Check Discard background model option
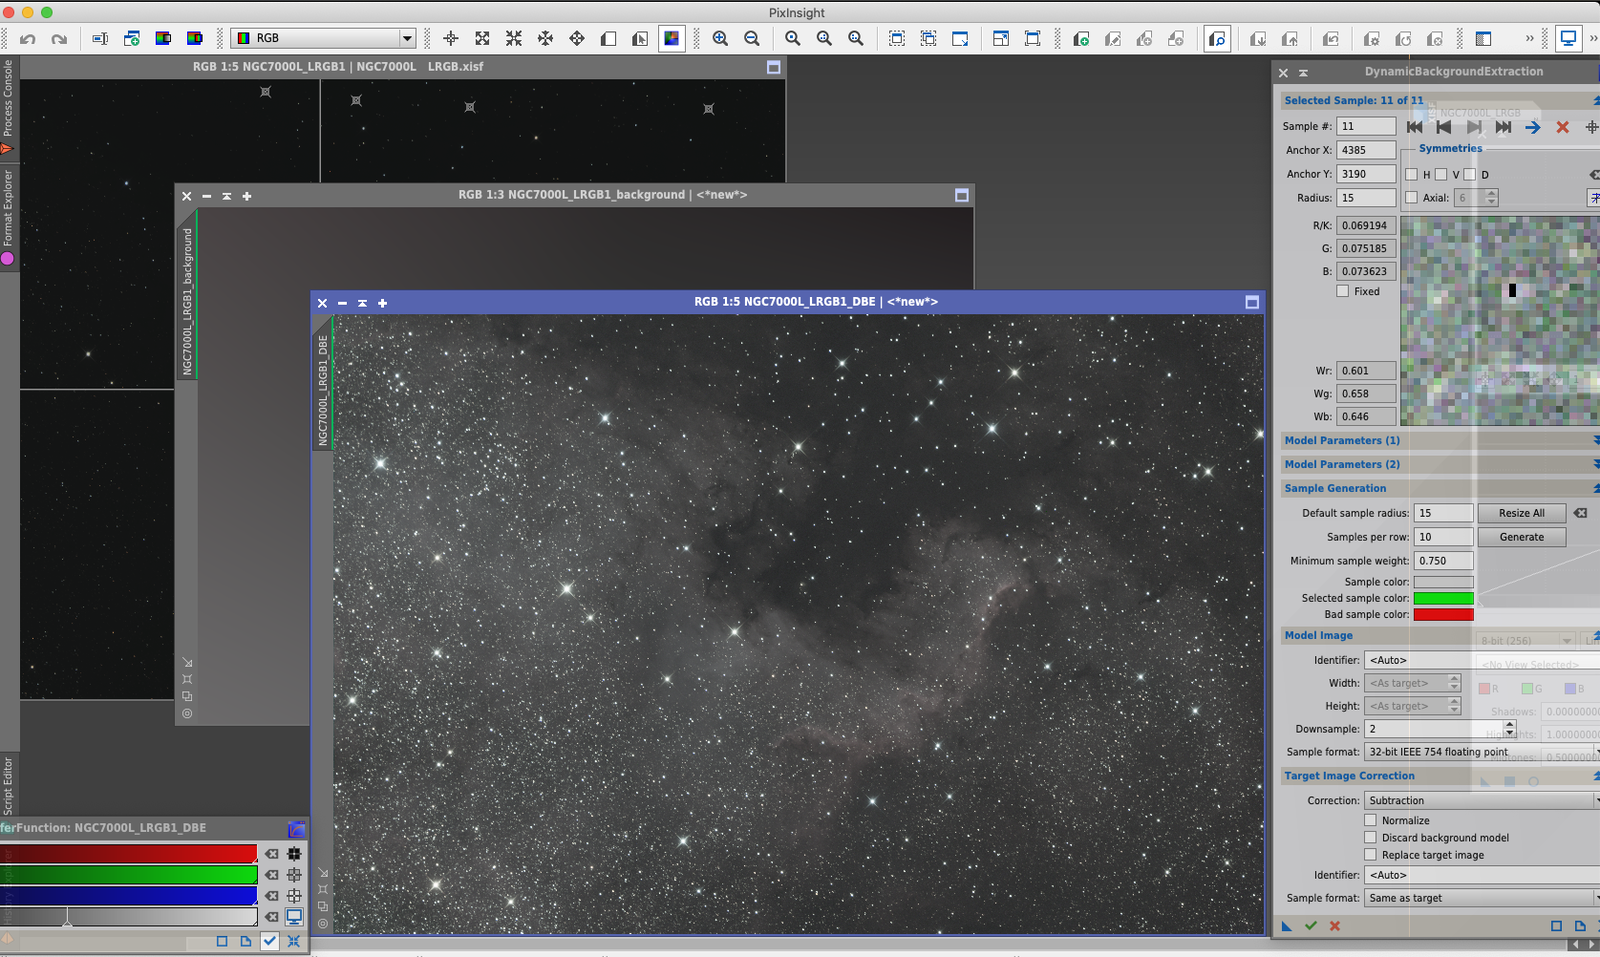Image resolution: width=1600 pixels, height=957 pixels. 1371,838
